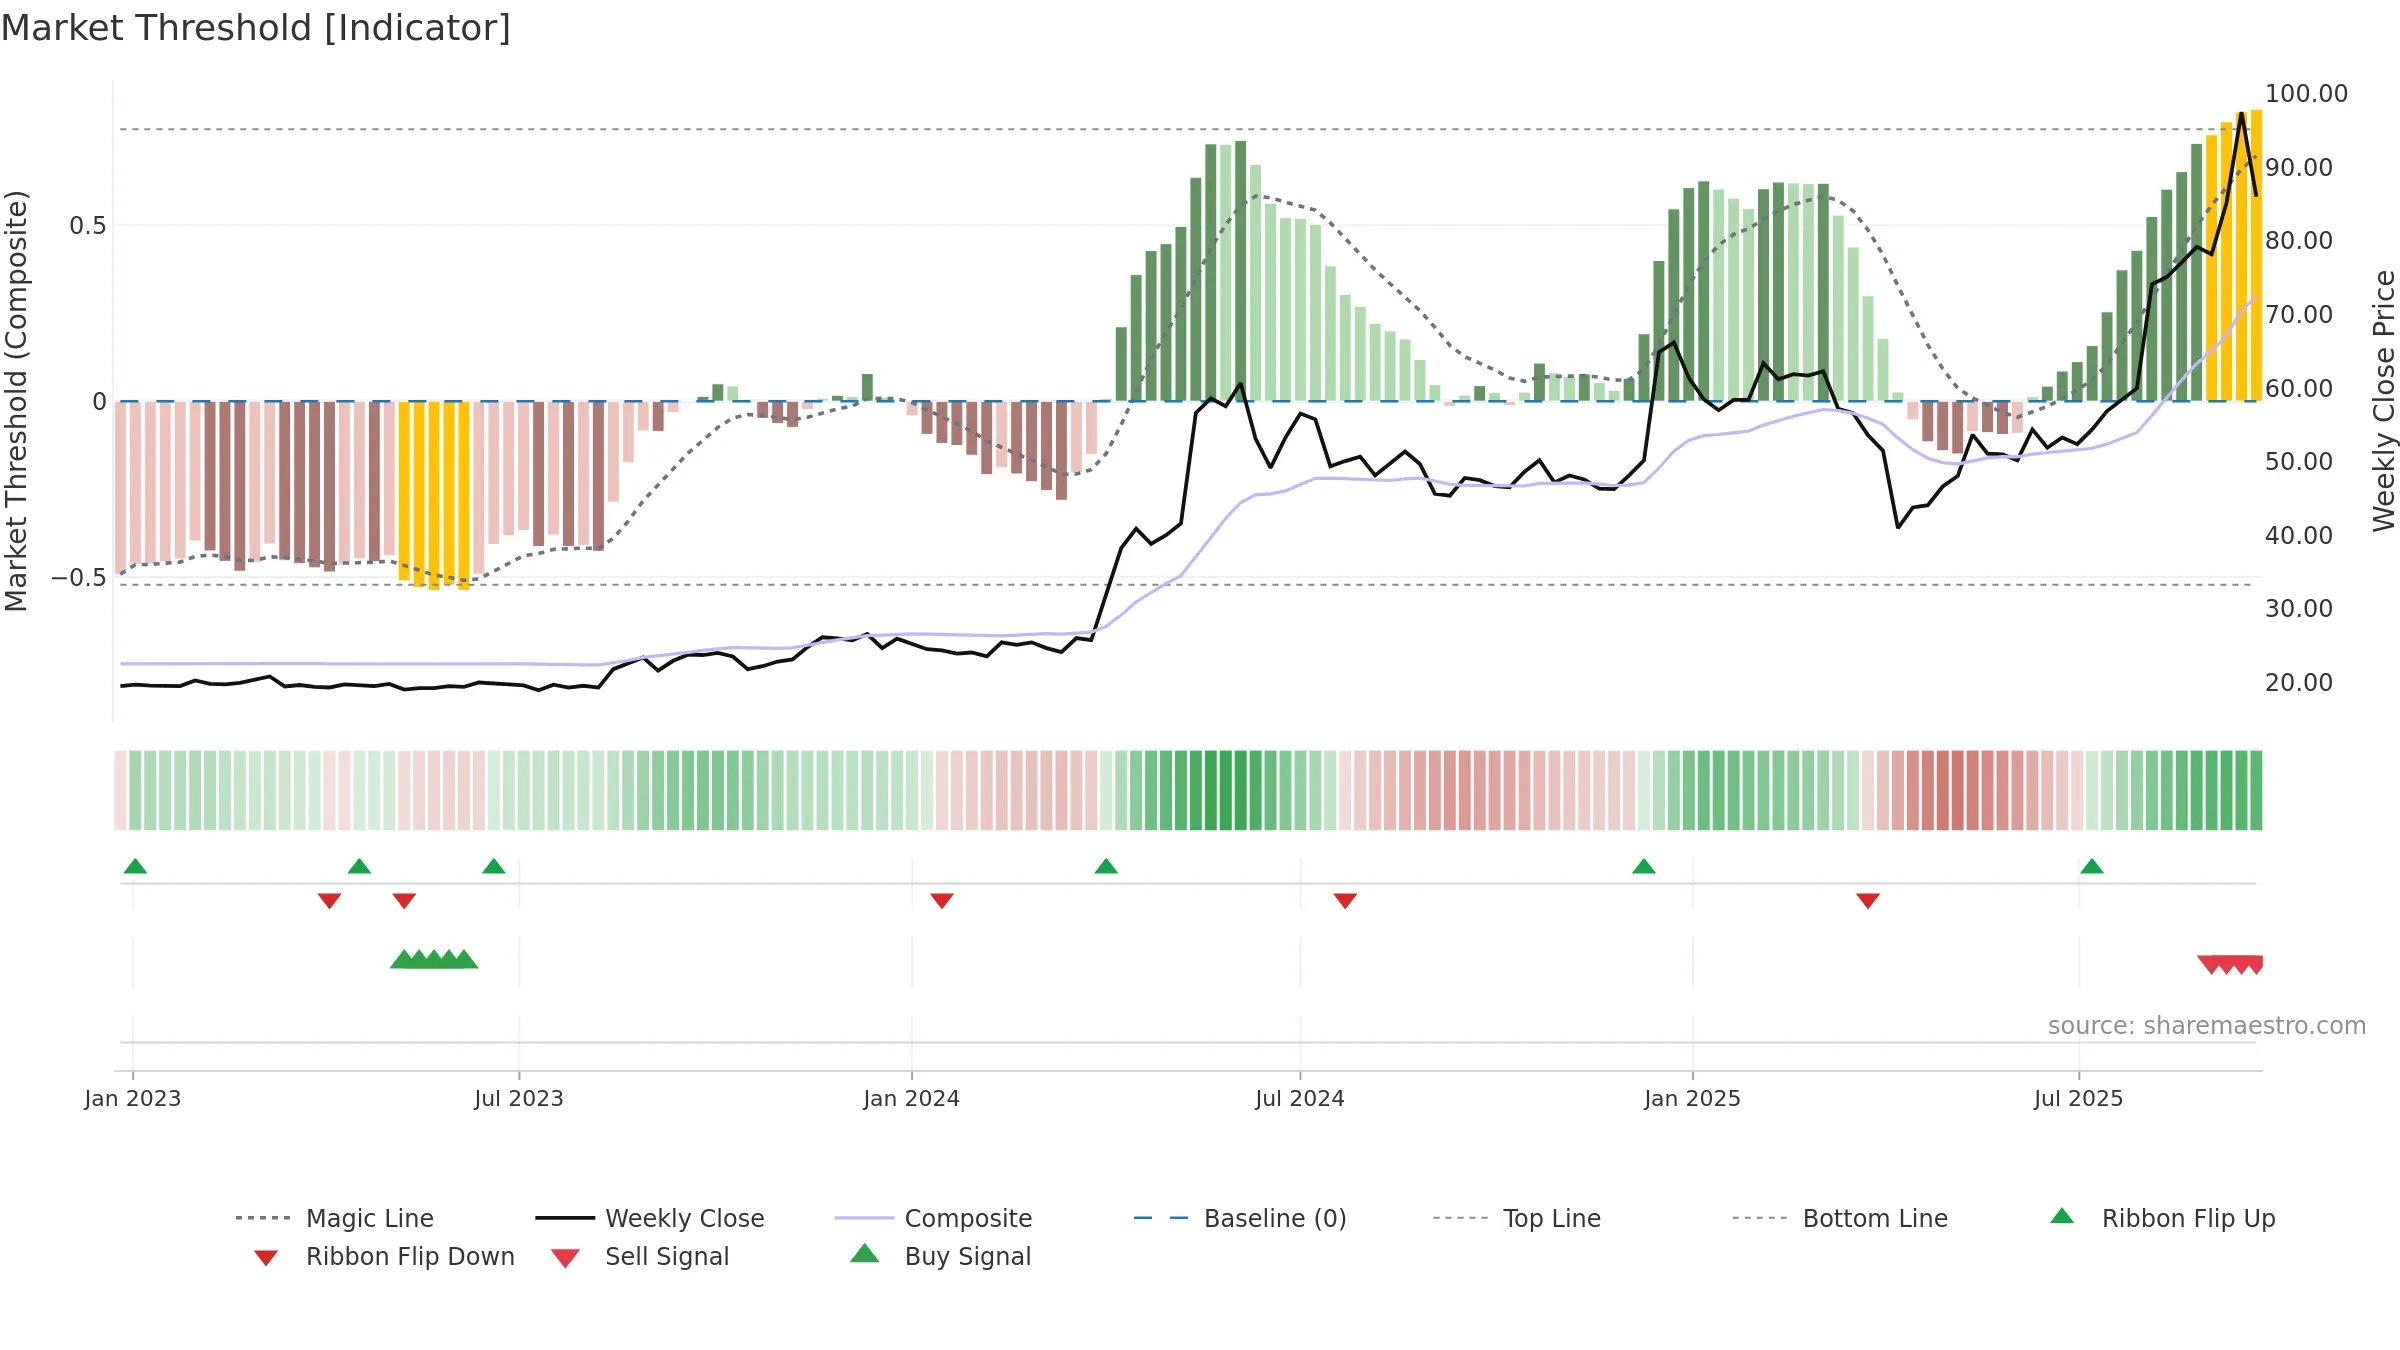
Task: Toggle the Sell Signal legend entry
Action: [x=640, y=1256]
